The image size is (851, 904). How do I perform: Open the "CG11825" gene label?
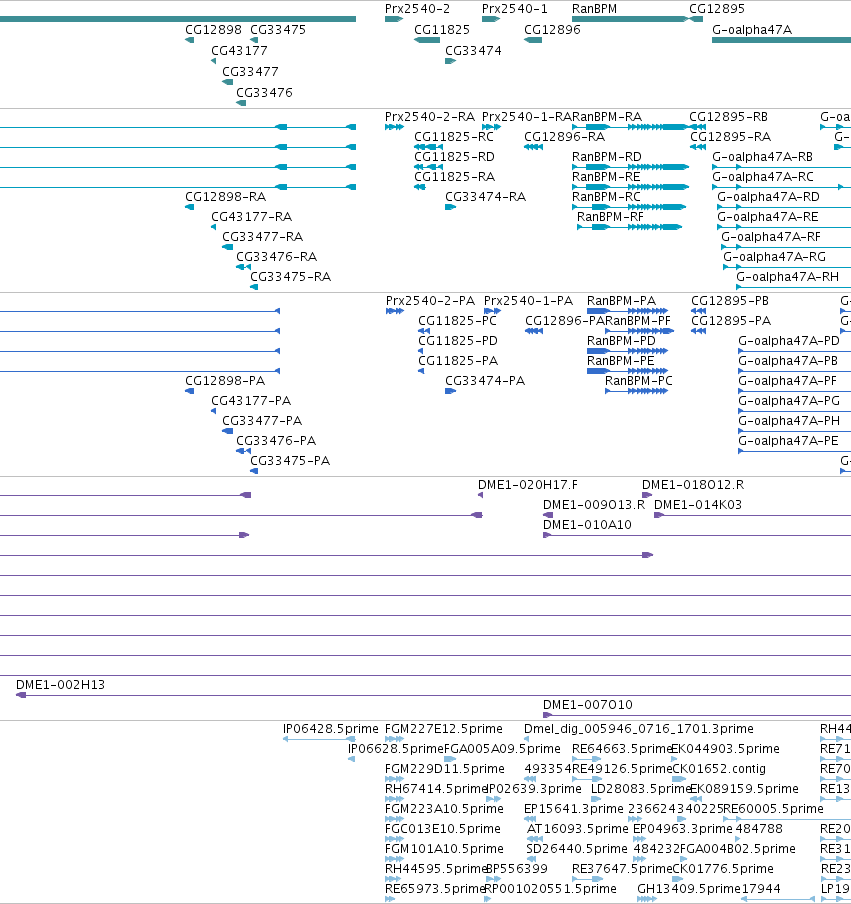point(442,30)
